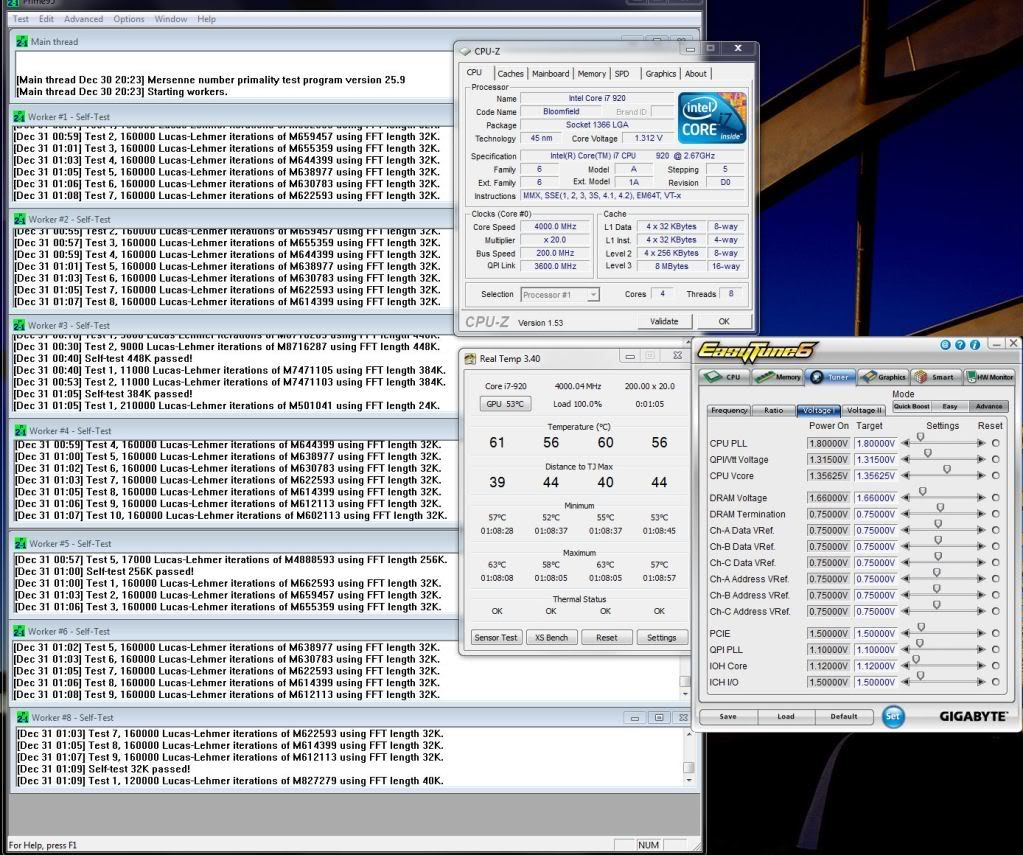
Task: Select the IOH Core reset radio button
Action: coord(996,665)
